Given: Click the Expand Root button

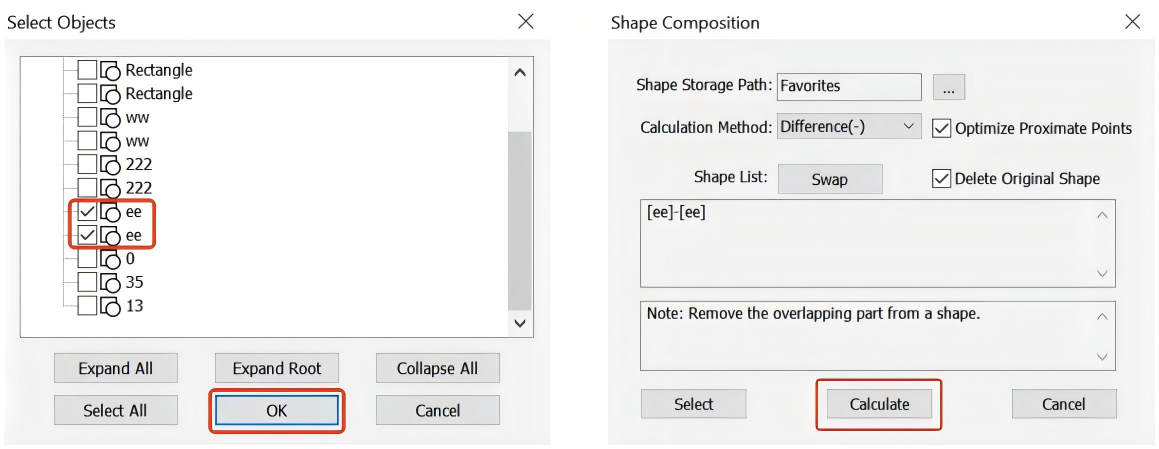Looking at the screenshot, I should [x=277, y=368].
